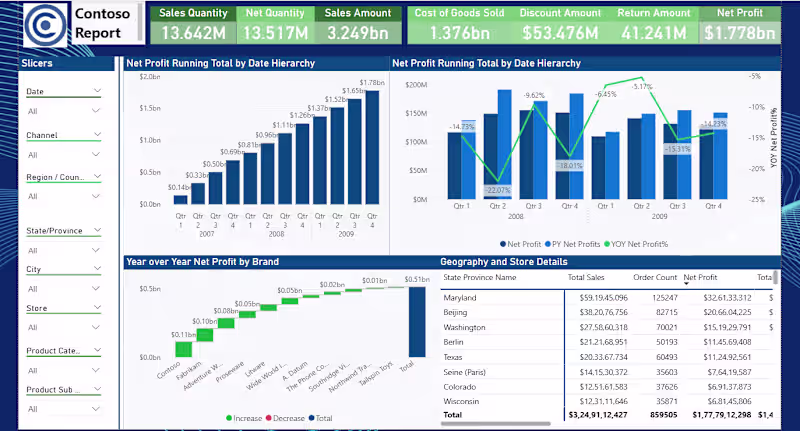
Task: Click the sort arrow under Net Profit column header
Action: [686, 284]
